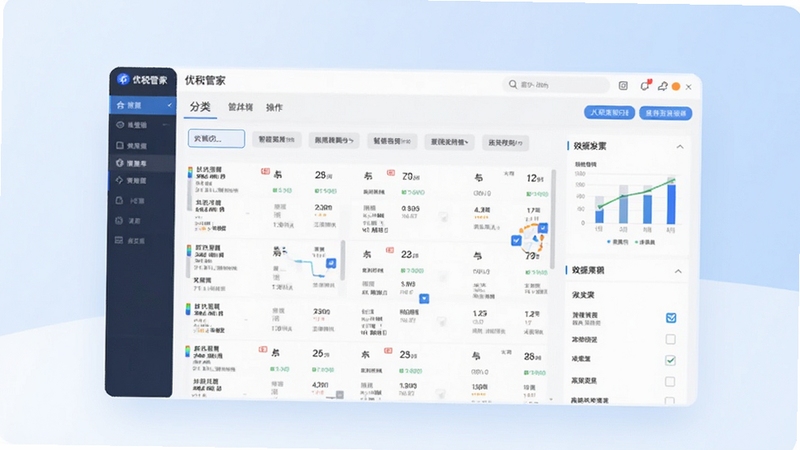
Task: Open the first gray filter chip after the input box
Action: pyautogui.click(x=277, y=139)
